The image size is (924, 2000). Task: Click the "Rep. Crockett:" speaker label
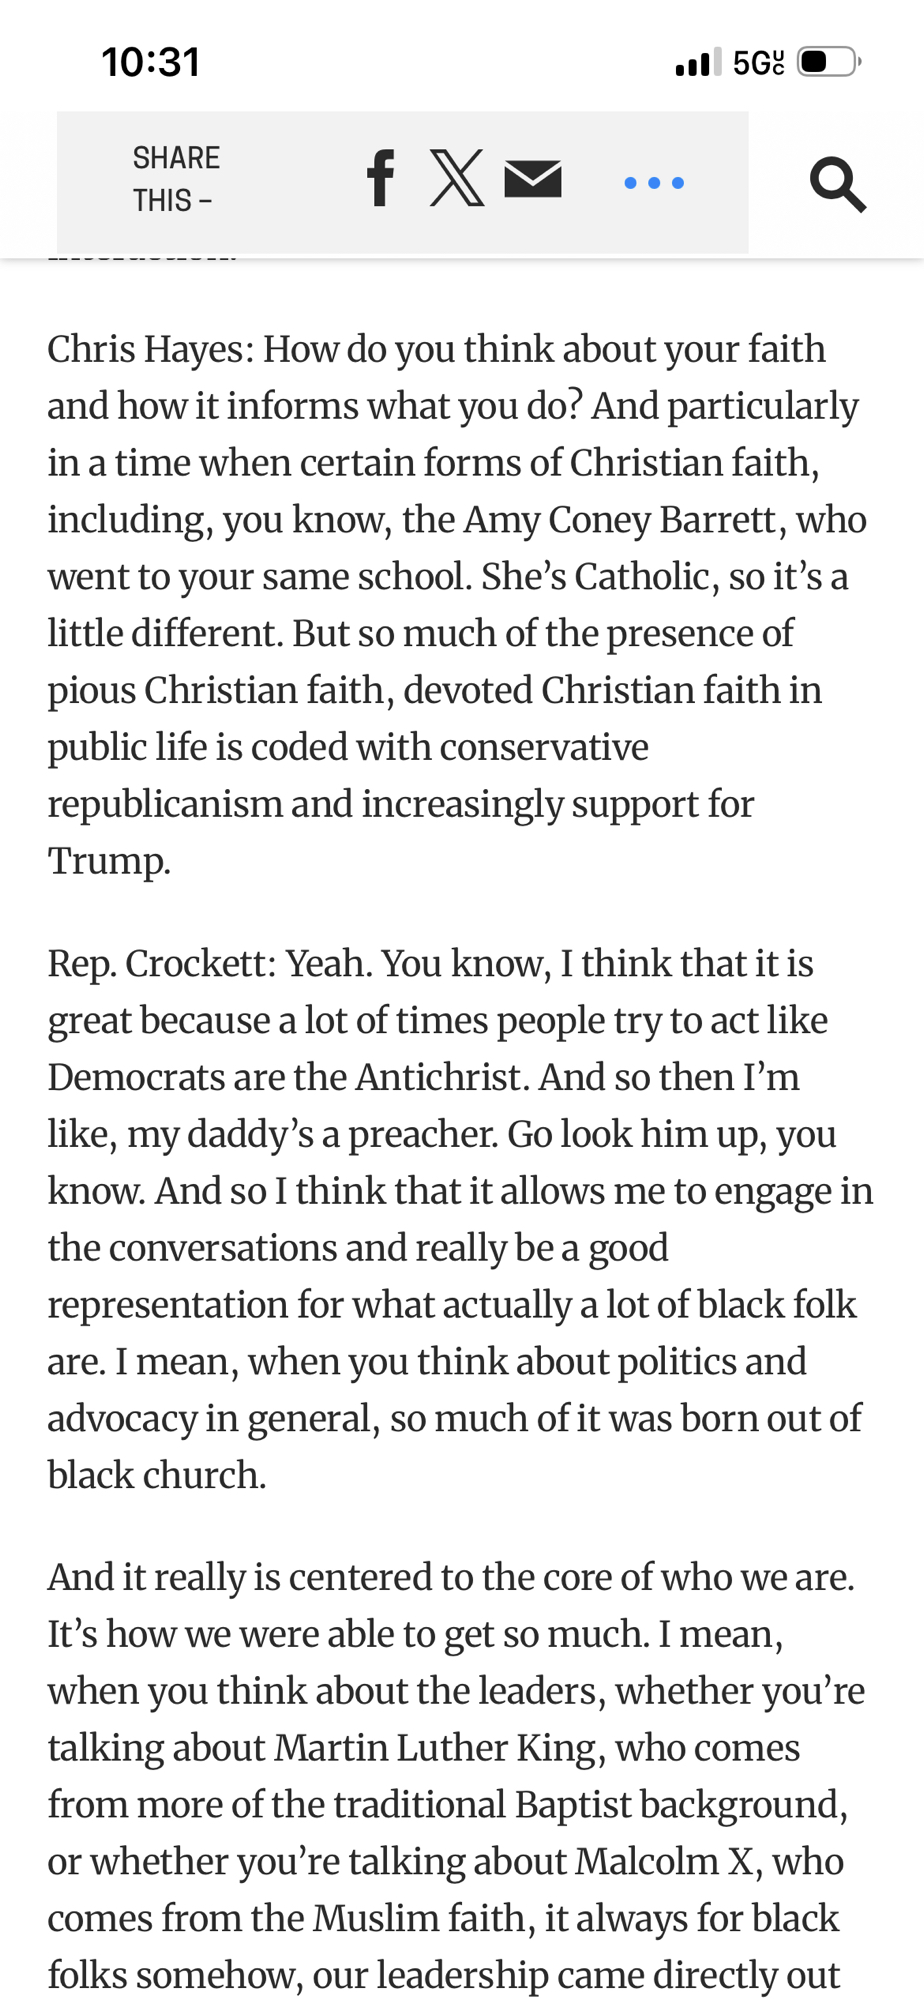tap(161, 963)
